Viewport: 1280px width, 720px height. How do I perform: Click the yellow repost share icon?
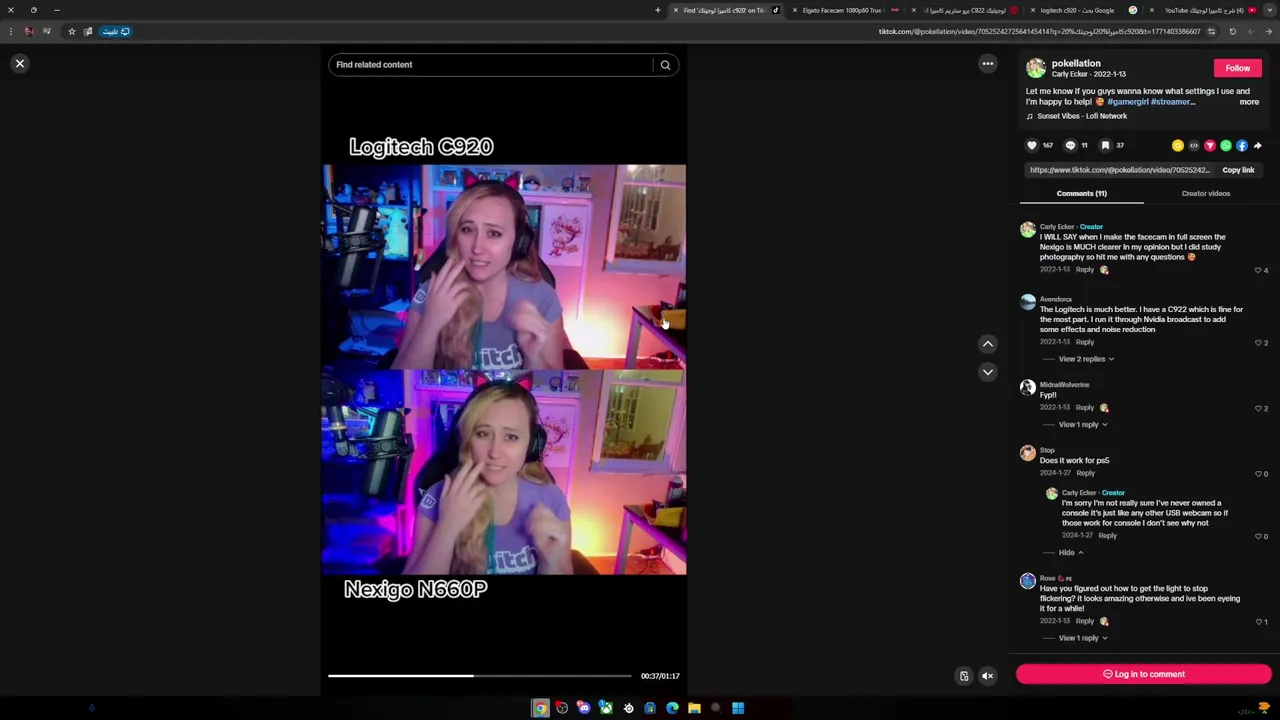tap(1178, 146)
